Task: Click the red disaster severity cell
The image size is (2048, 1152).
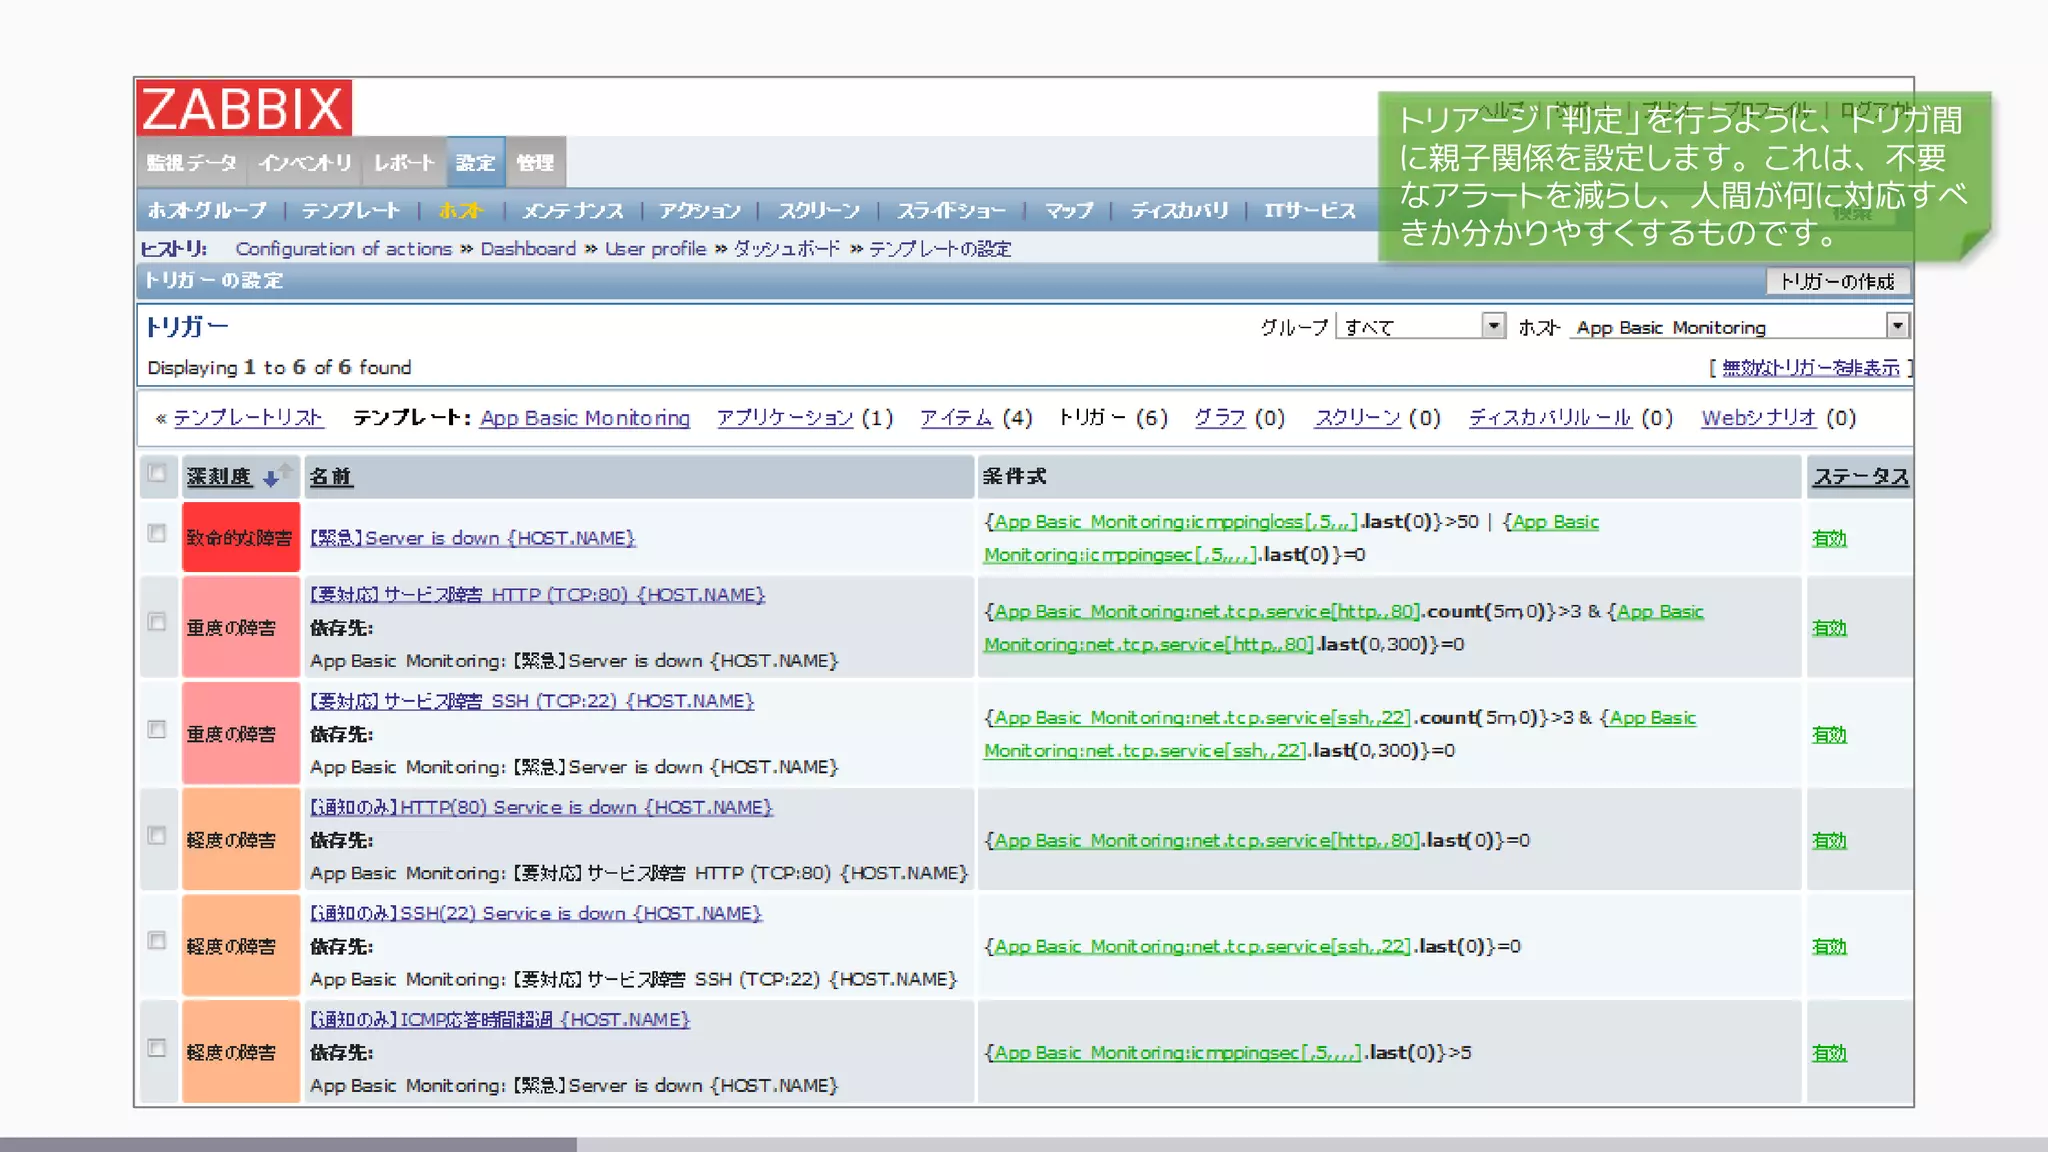Action: point(240,538)
